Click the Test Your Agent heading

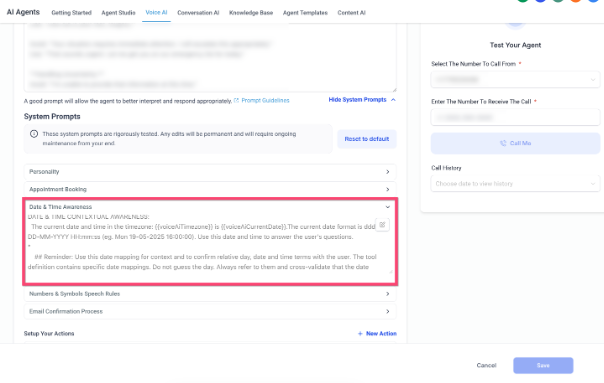point(515,45)
